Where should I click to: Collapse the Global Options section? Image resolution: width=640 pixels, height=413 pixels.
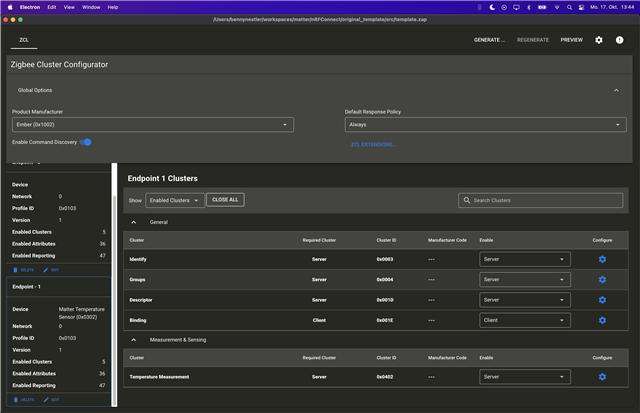(616, 90)
